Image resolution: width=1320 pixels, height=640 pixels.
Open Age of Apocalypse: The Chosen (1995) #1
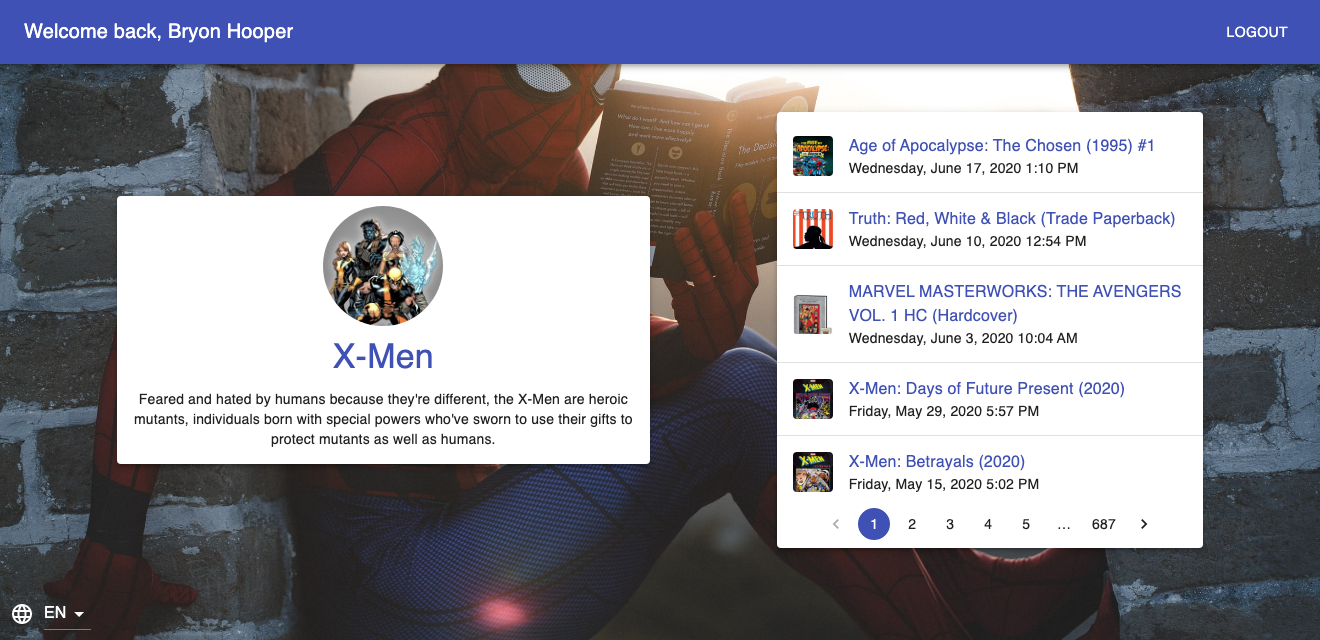tap(1001, 145)
